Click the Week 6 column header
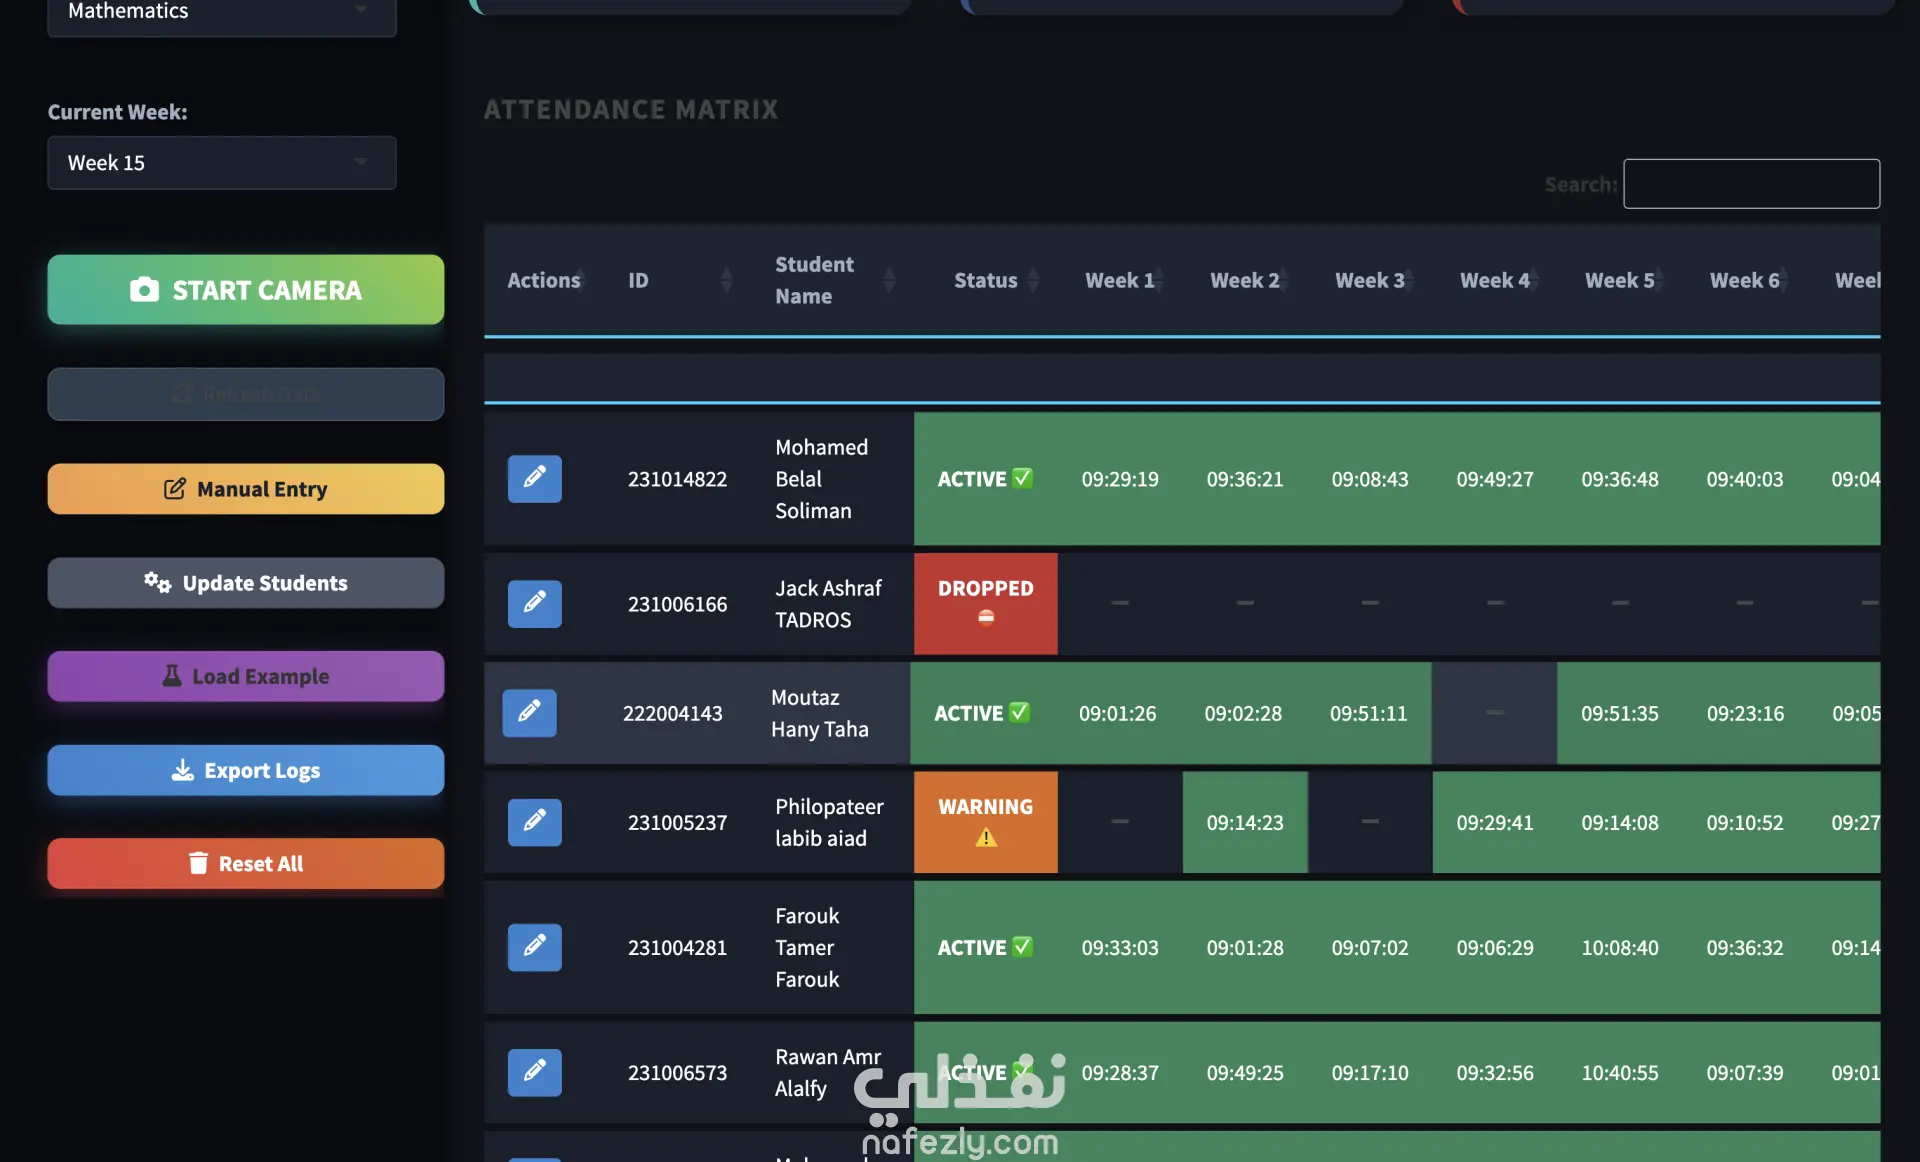 [1744, 280]
